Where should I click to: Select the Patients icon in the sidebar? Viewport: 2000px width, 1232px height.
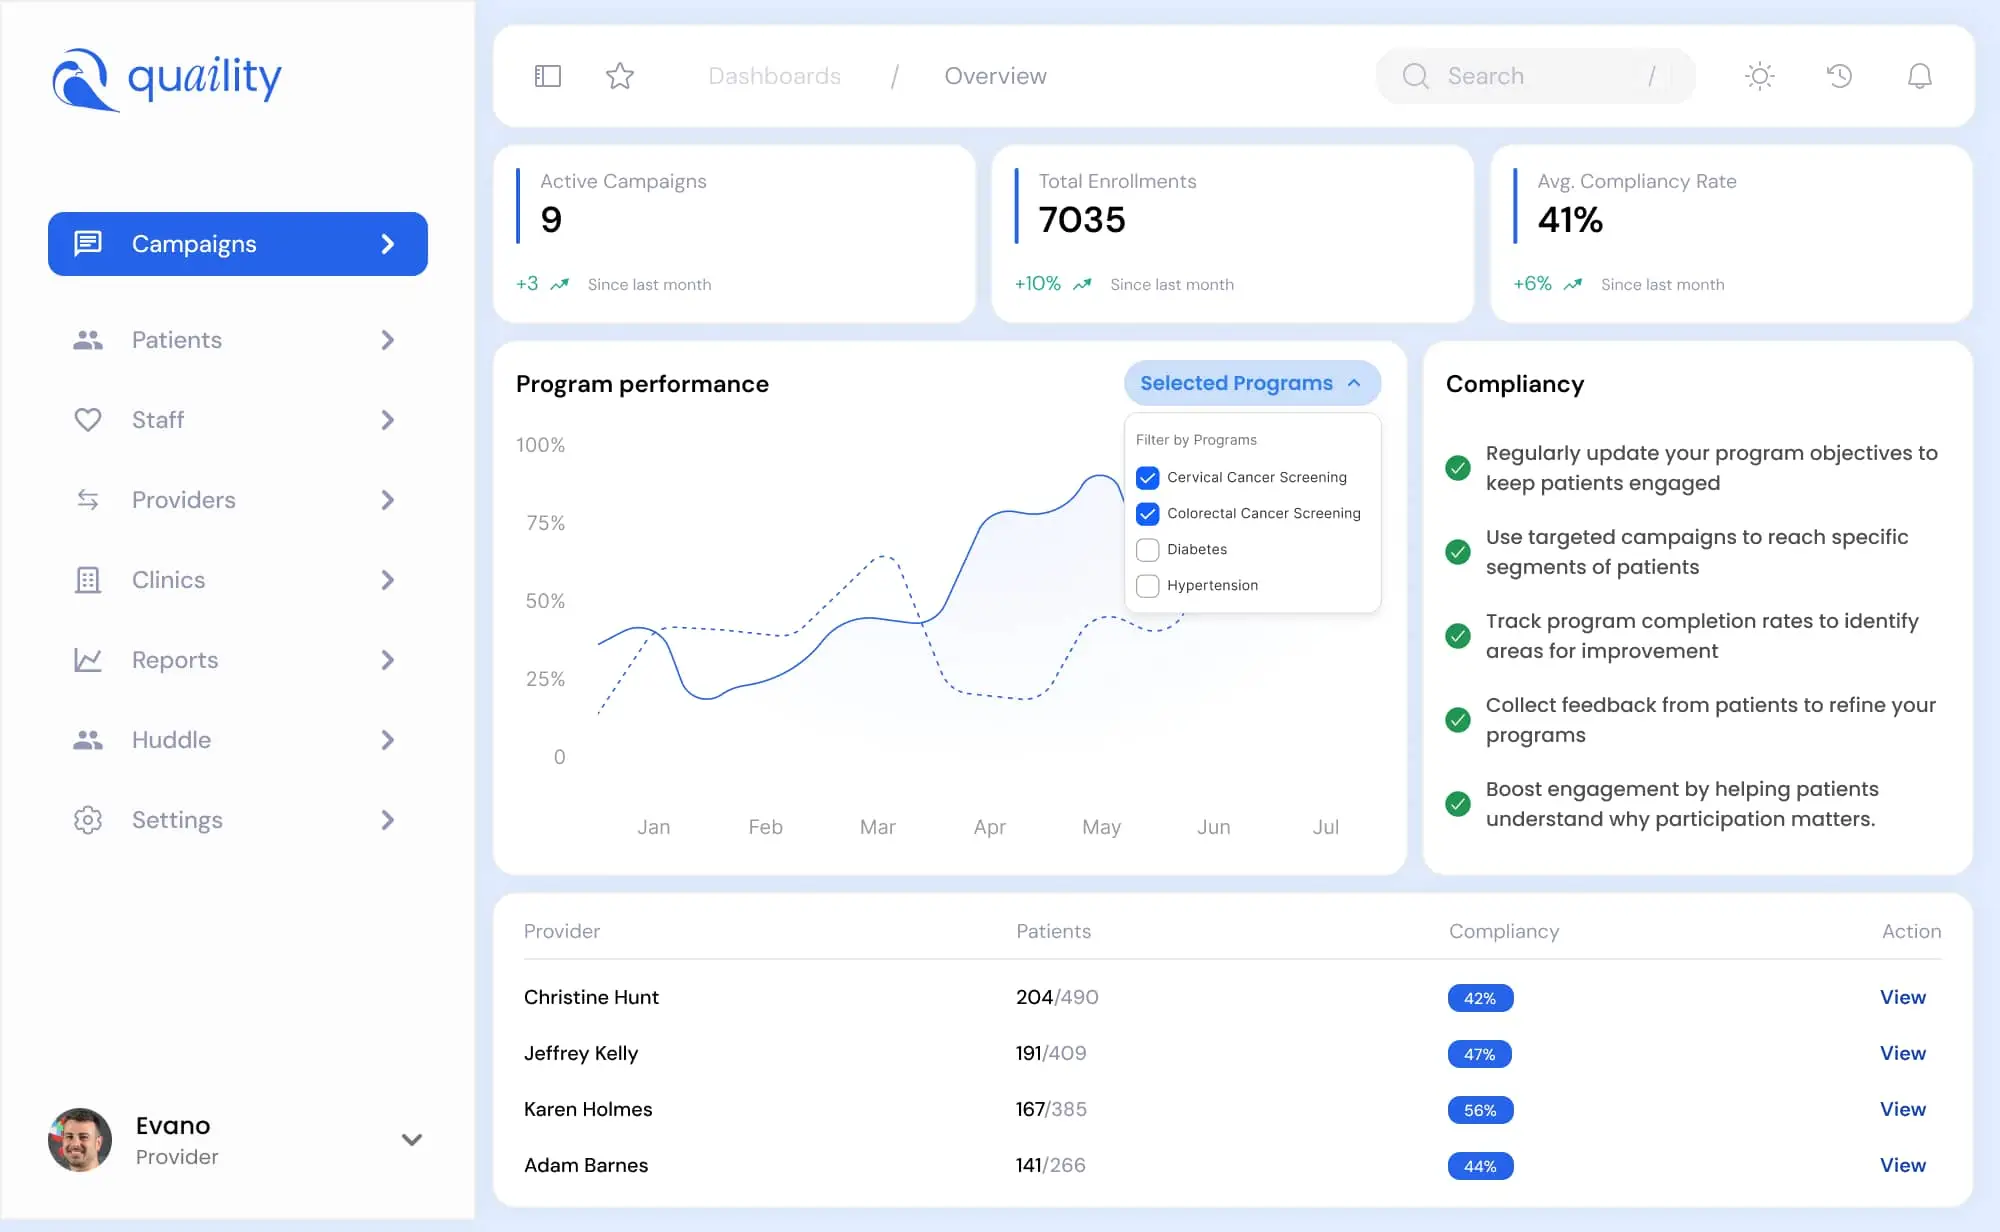(88, 340)
